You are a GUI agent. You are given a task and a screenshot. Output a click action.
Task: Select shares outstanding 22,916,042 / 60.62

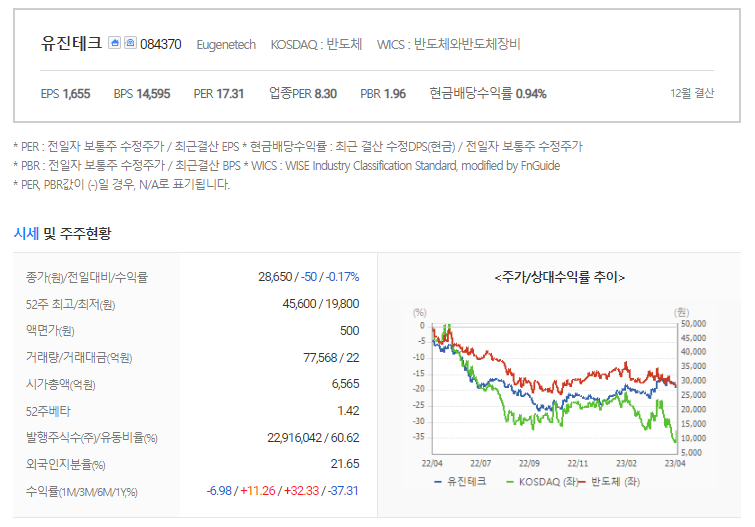click(313, 438)
